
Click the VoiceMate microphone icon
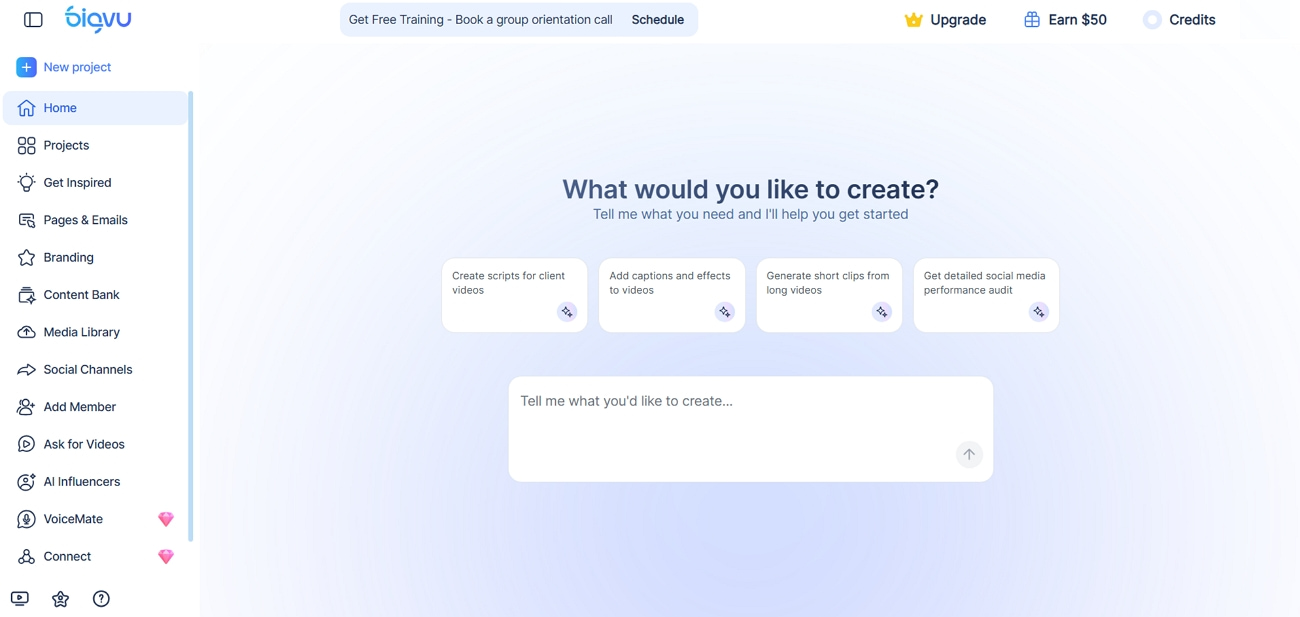pyautogui.click(x=26, y=519)
